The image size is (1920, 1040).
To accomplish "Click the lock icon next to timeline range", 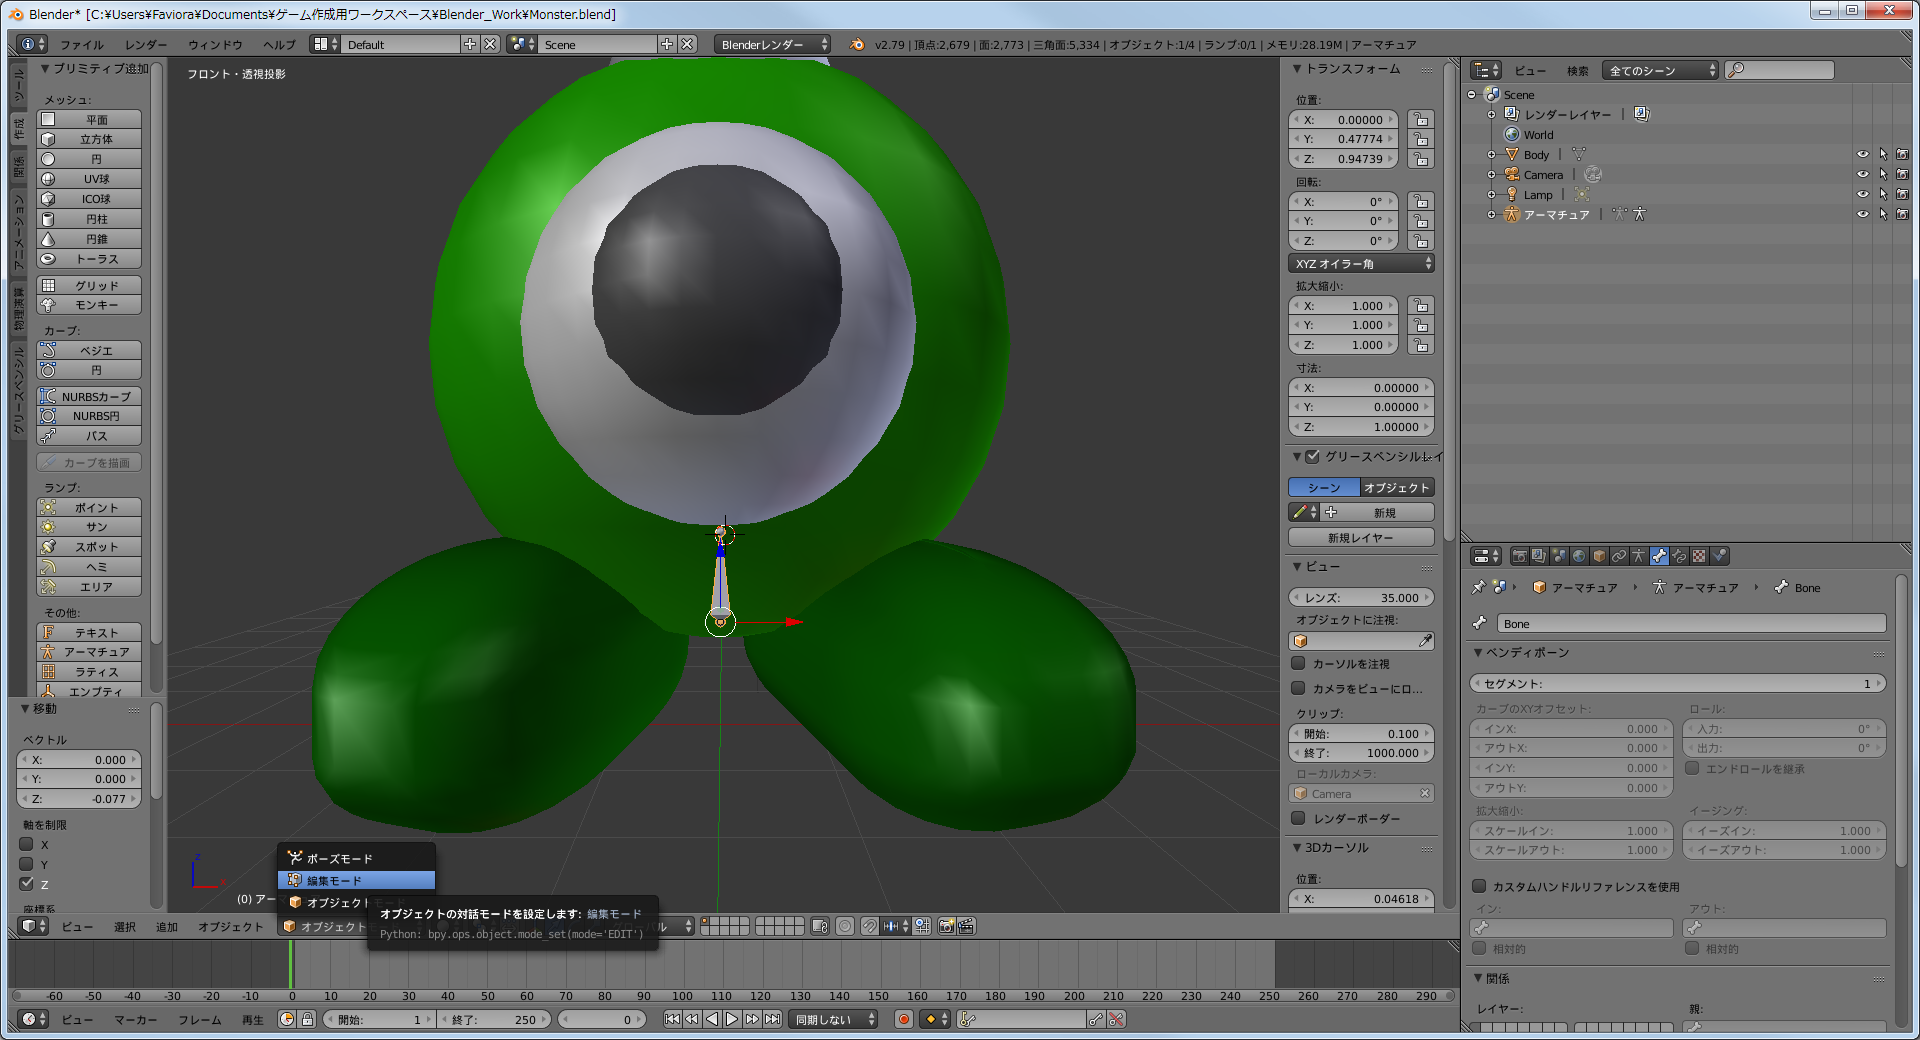I will click(308, 1019).
